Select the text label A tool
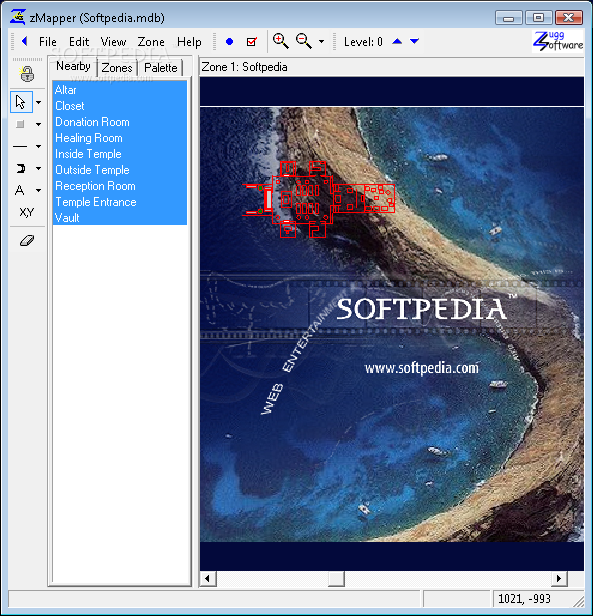The height and width of the screenshot is (616, 593). click(20, 191)
